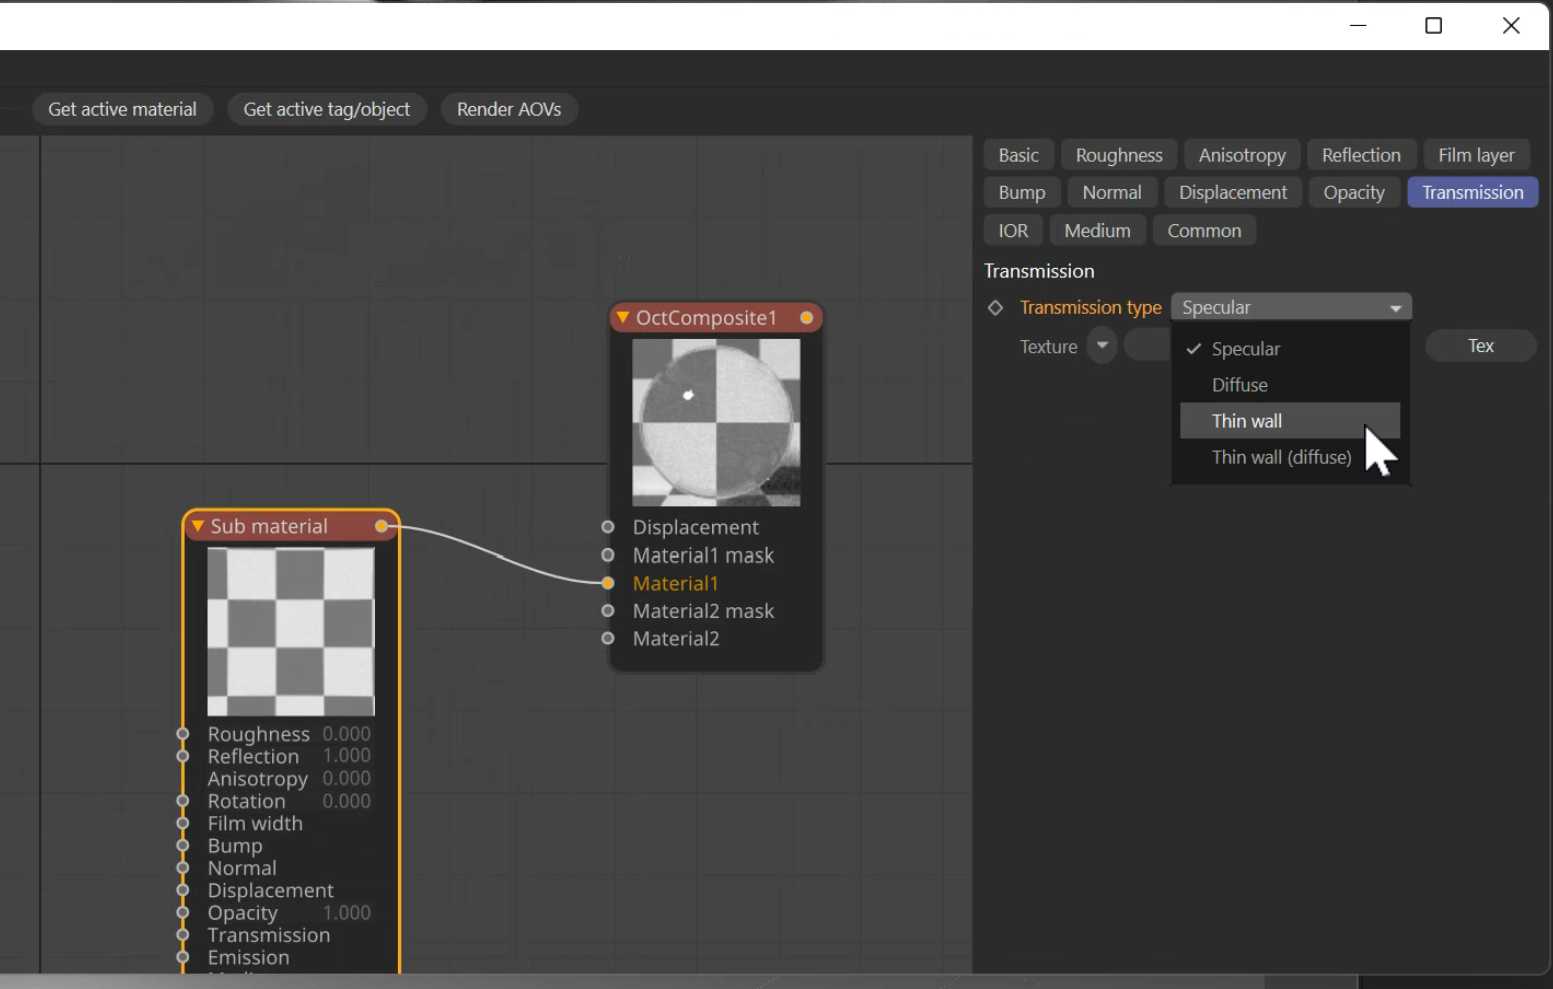
Task: Click the OctComposite1 node output port
Action: click(x=806, y=318)
